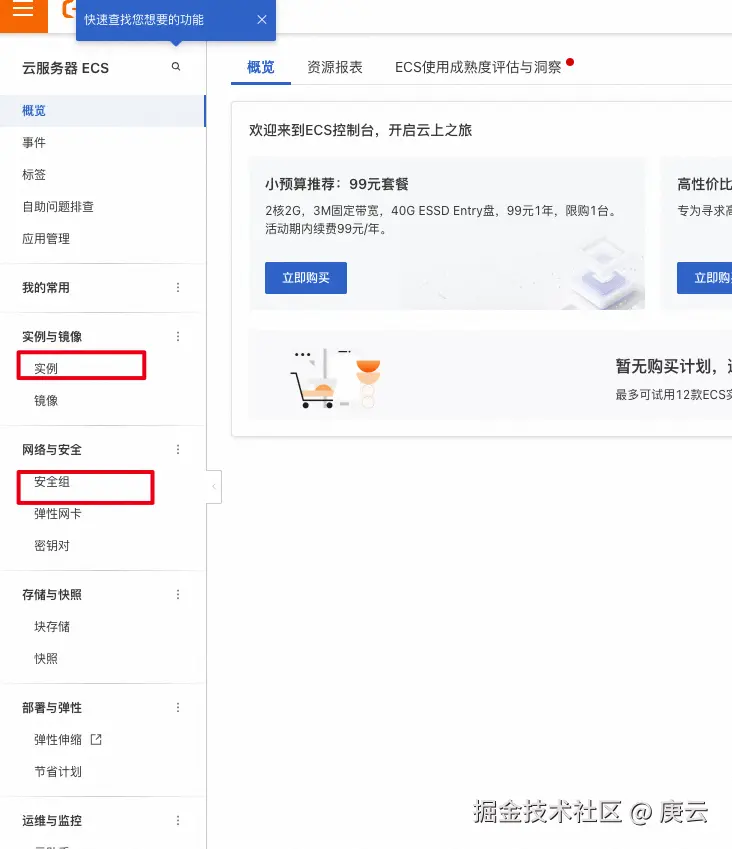Click 立即购买 on the 99元套餐 card
The width and height of the screenshot is (732, 849).
(306, 278)
